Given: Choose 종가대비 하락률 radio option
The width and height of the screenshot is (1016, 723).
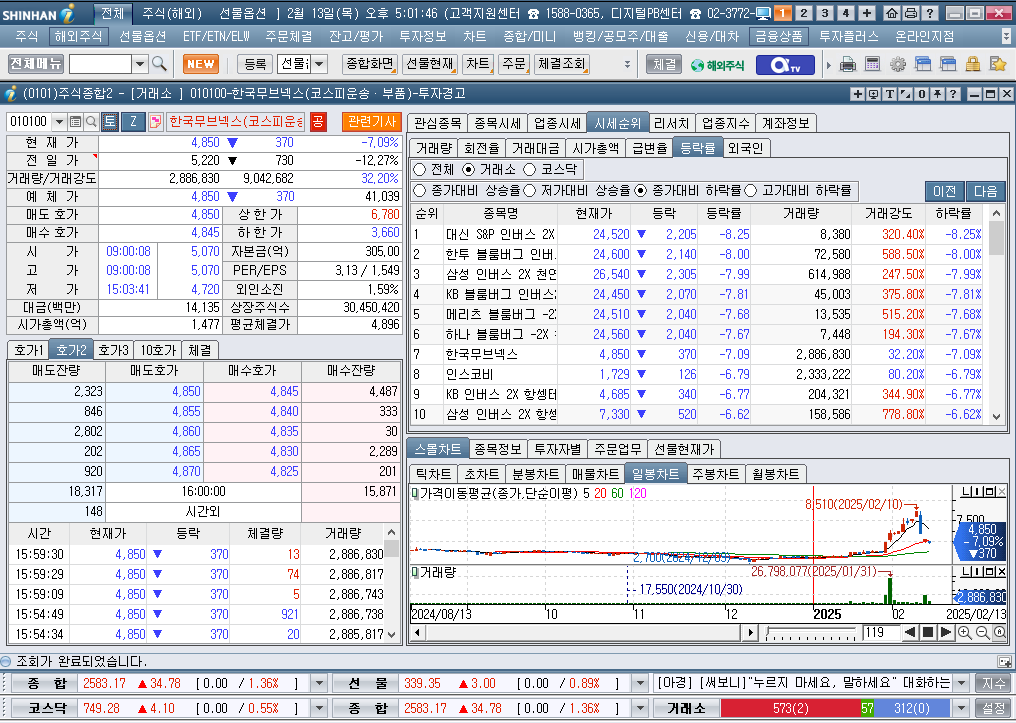Looking at the screenshot, I should click(641, 190).
